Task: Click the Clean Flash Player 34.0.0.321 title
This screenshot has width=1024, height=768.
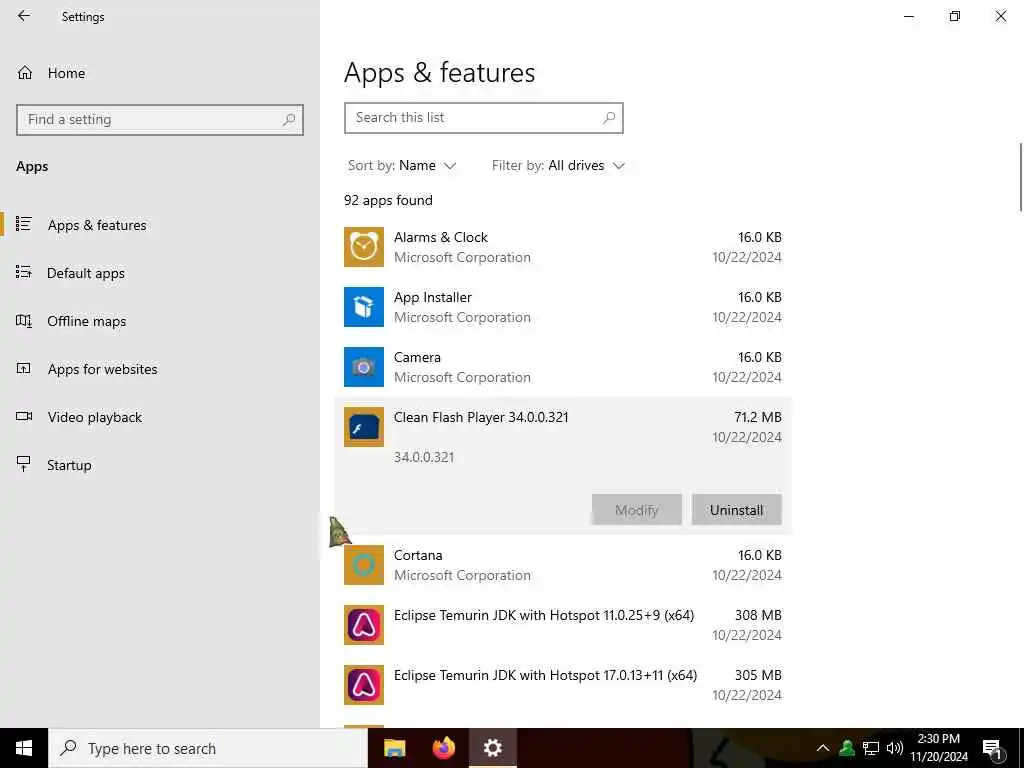Action: pos(481,417)
